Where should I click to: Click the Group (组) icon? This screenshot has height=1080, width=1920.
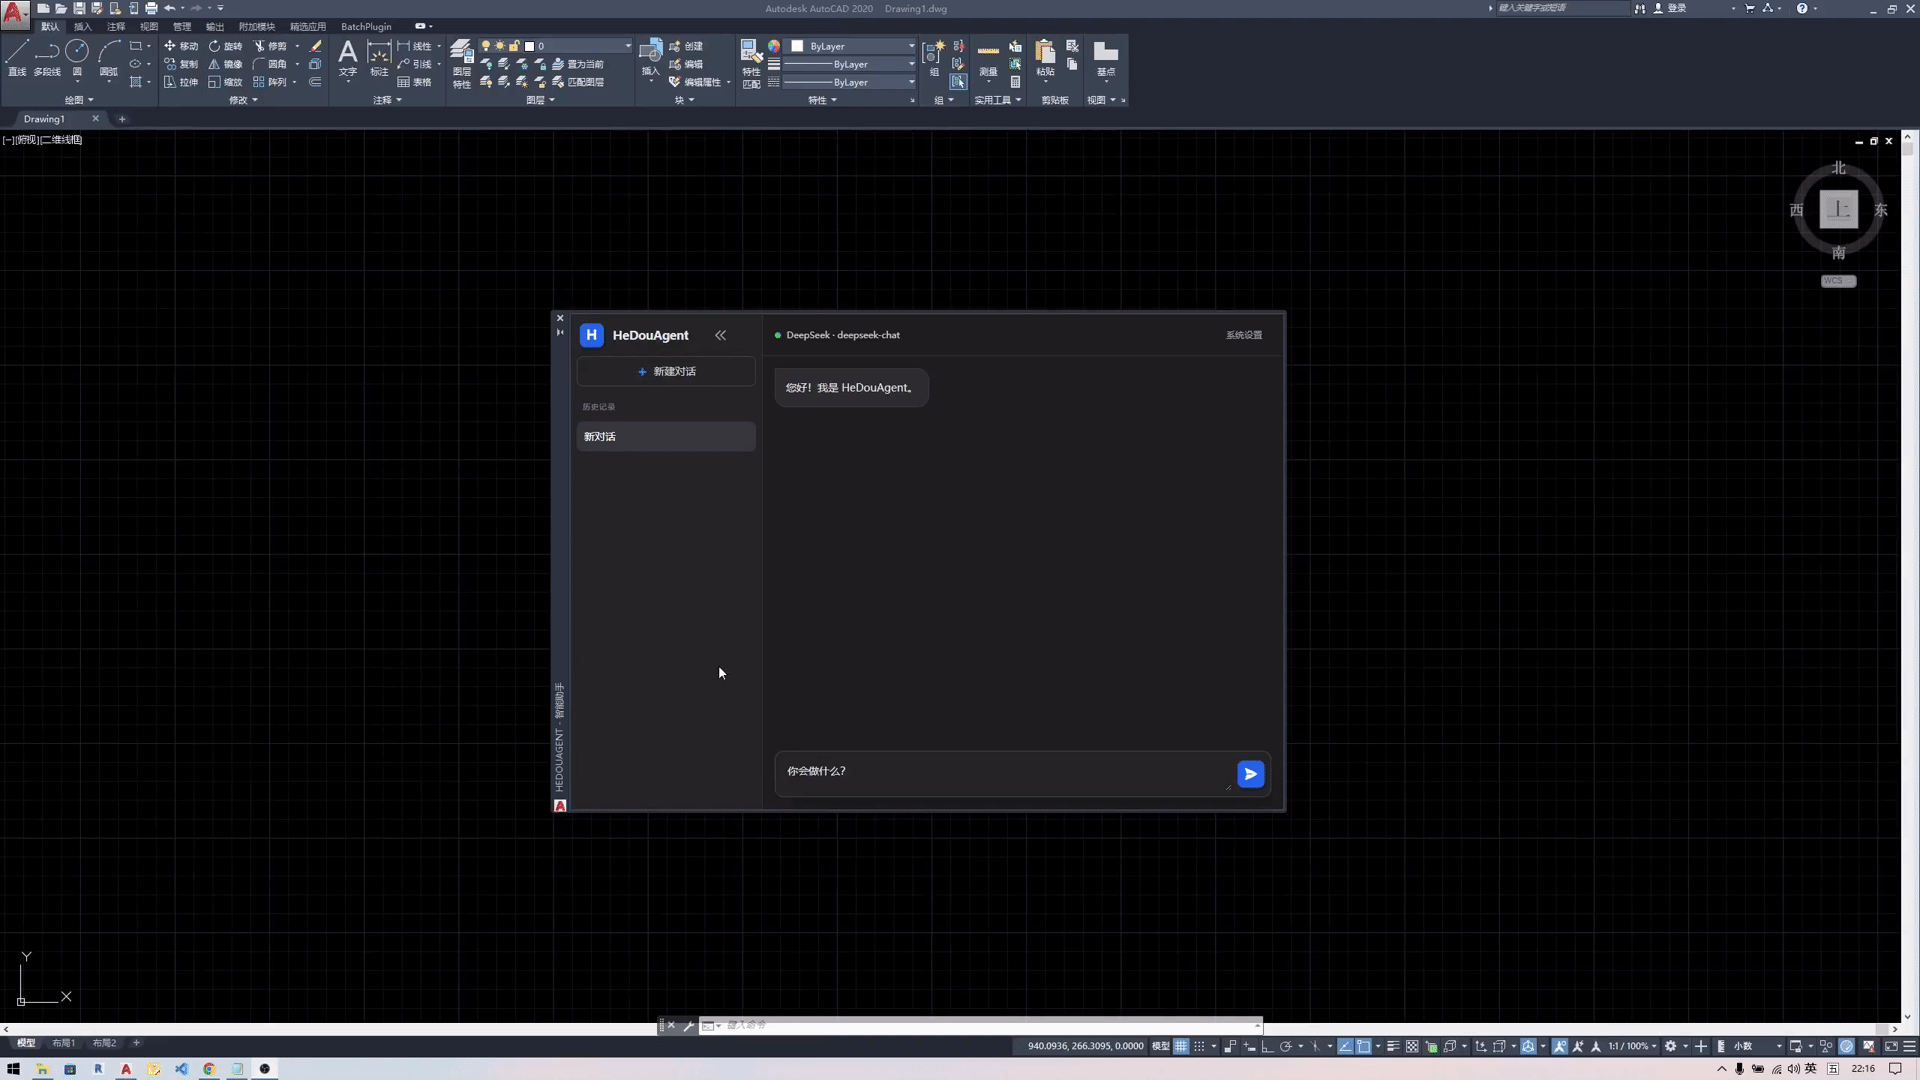click(x=934, y=58)
